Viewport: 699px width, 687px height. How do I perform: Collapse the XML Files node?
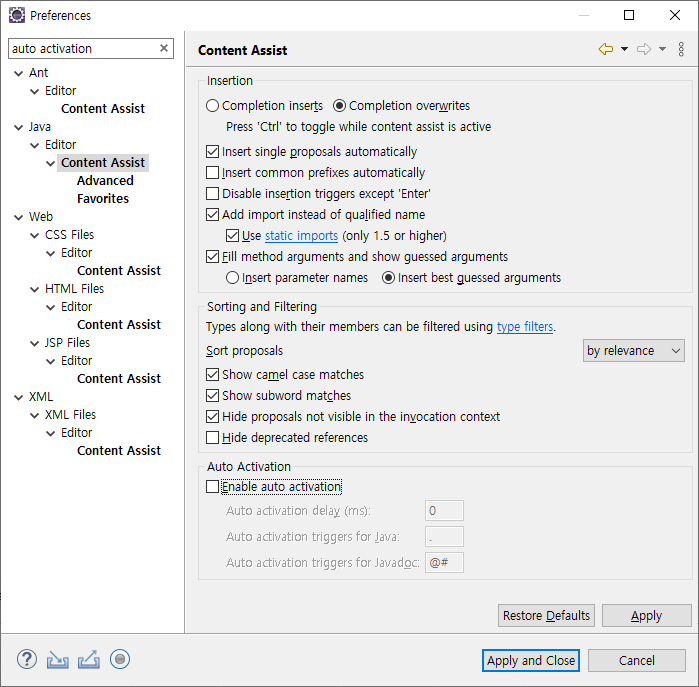[x=35, y=415]
